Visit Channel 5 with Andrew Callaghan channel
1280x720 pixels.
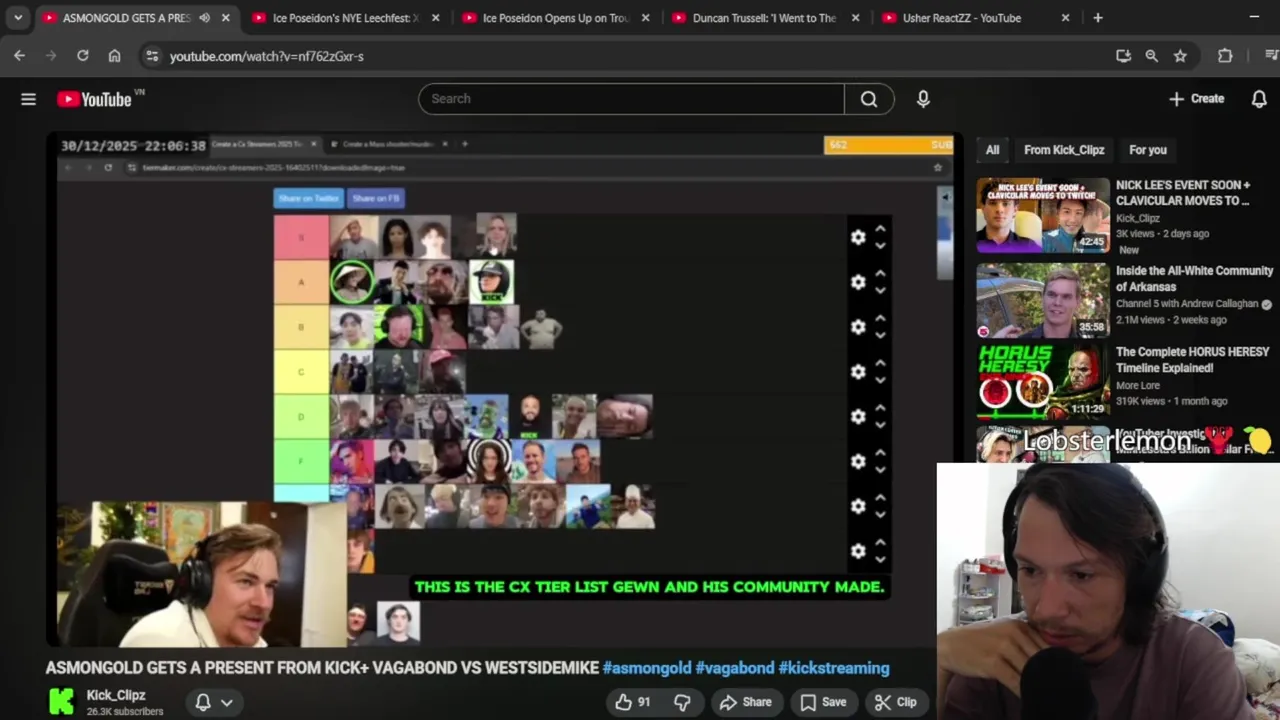1187,304
